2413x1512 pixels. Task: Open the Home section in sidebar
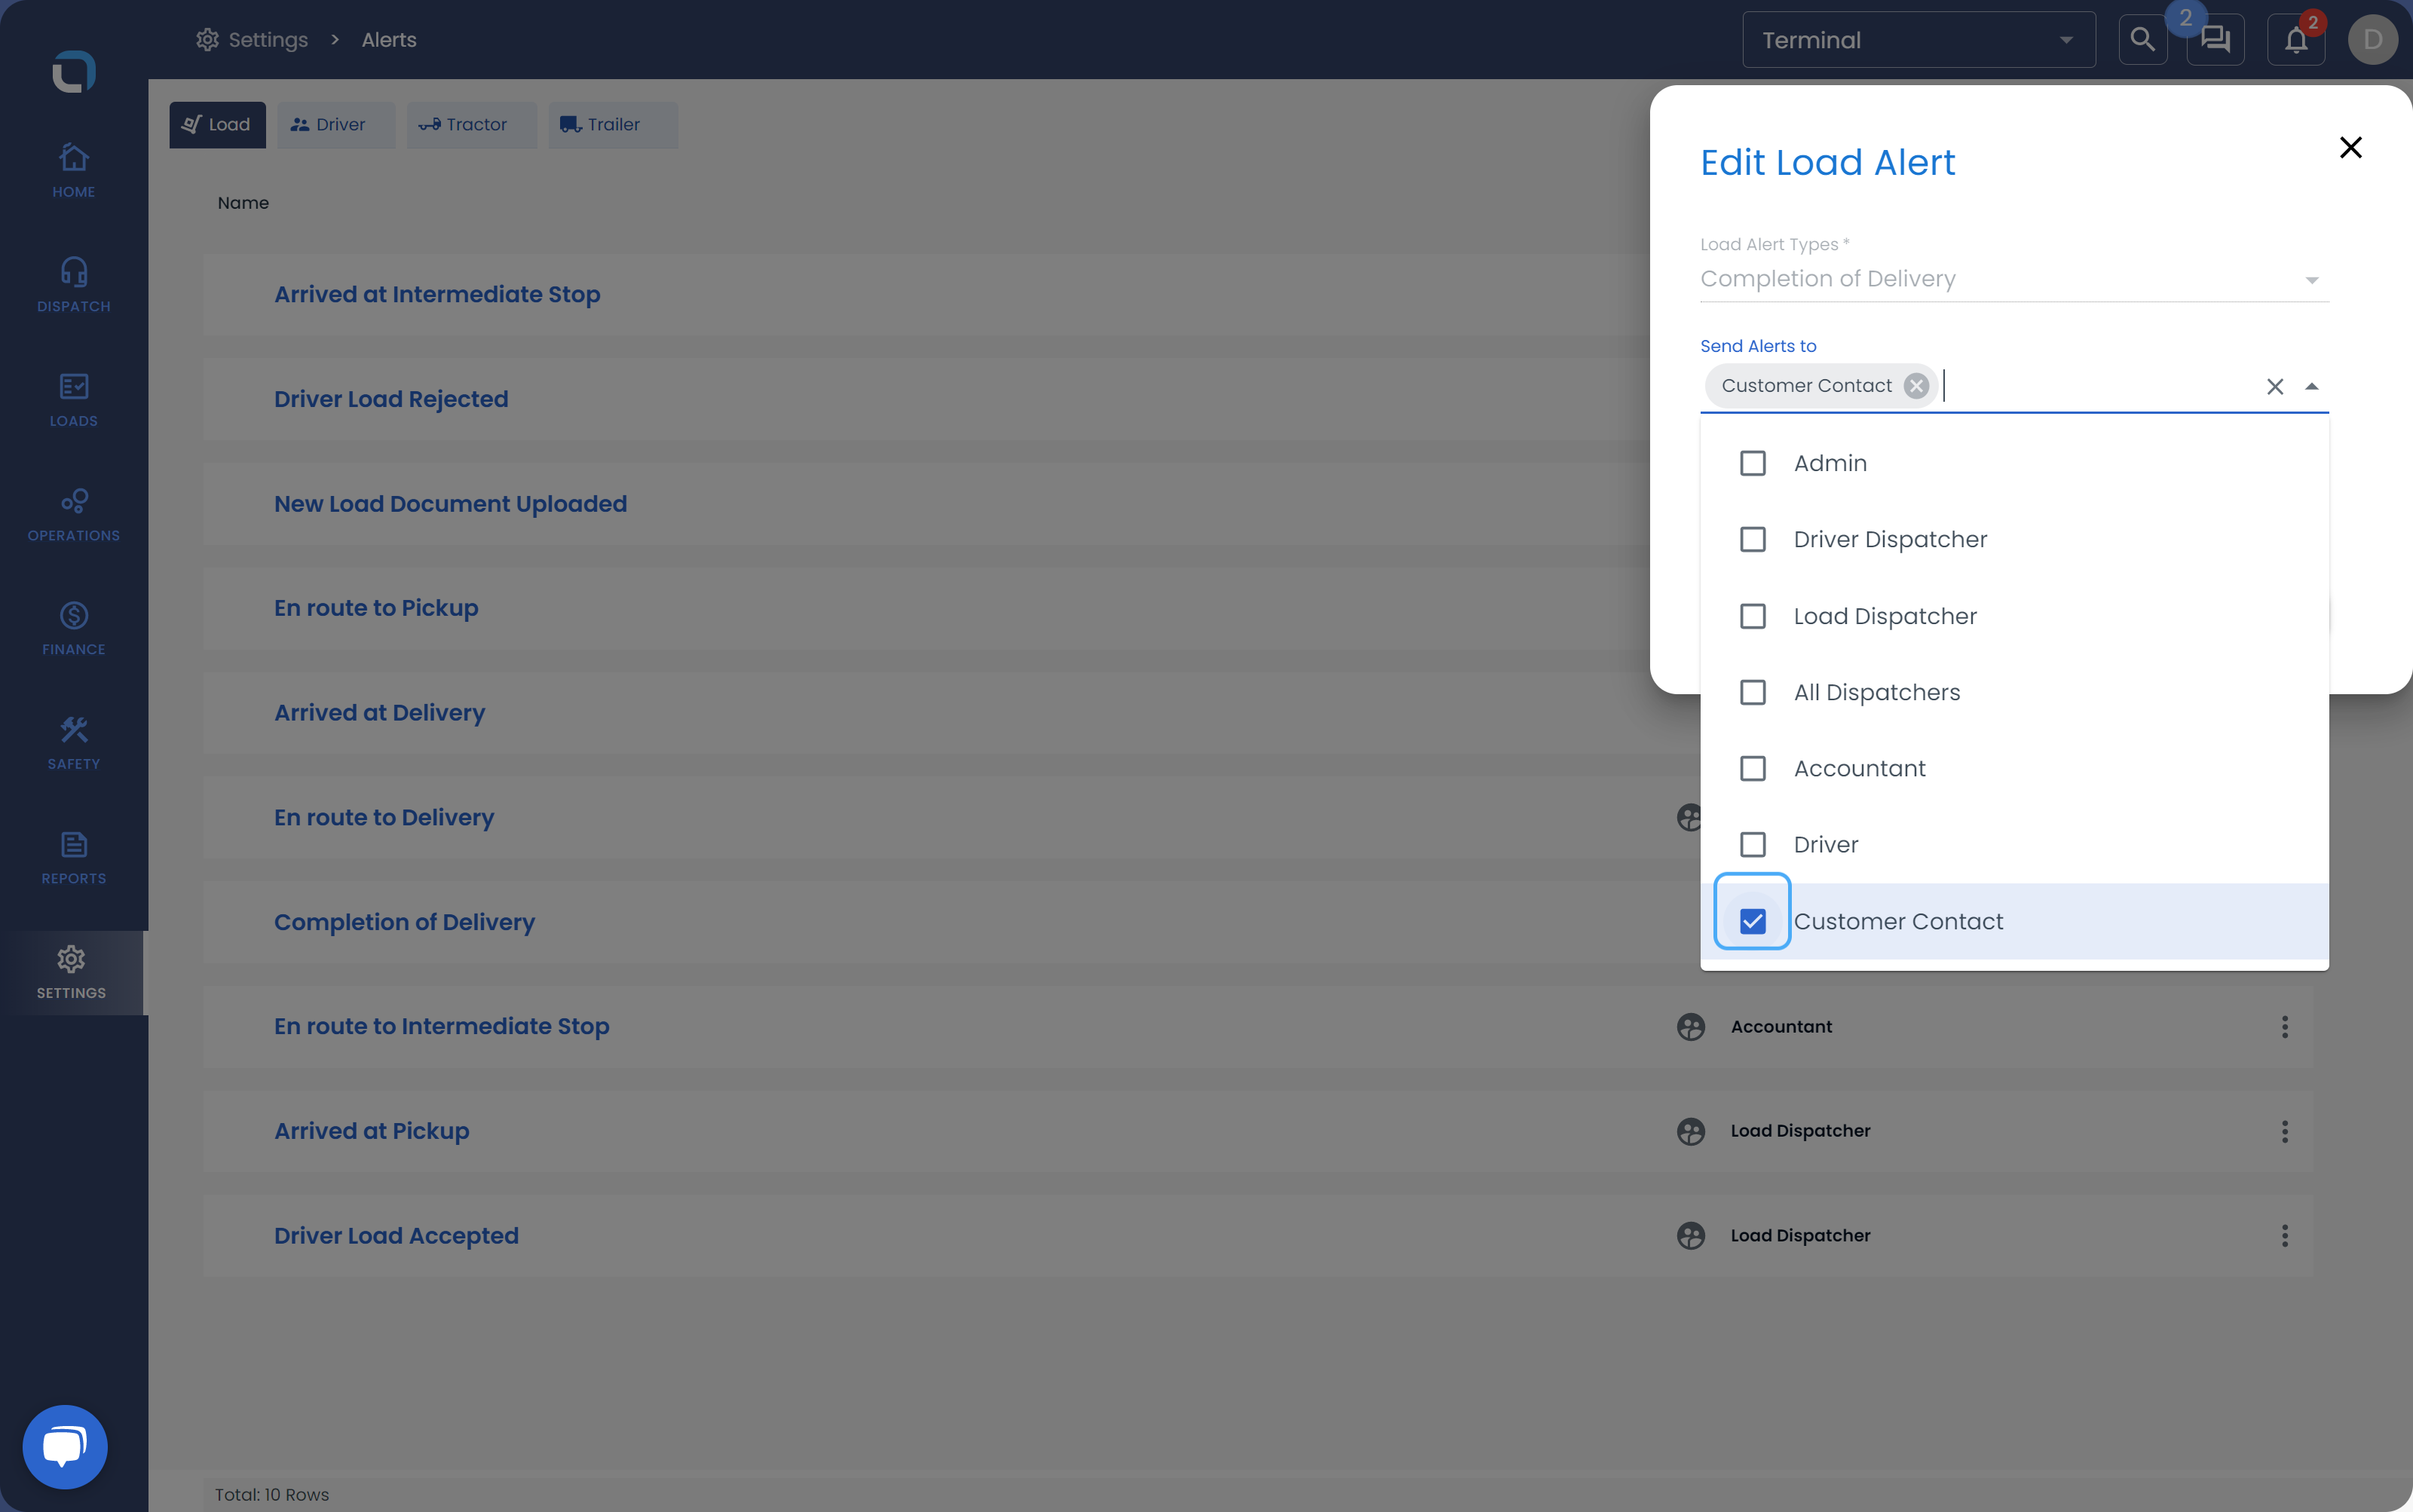coord(73,171)
